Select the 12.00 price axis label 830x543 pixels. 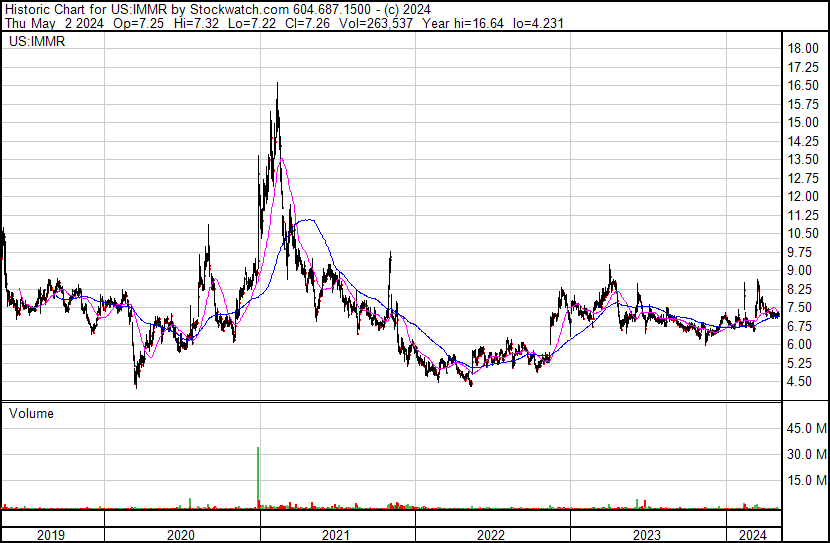803,196
